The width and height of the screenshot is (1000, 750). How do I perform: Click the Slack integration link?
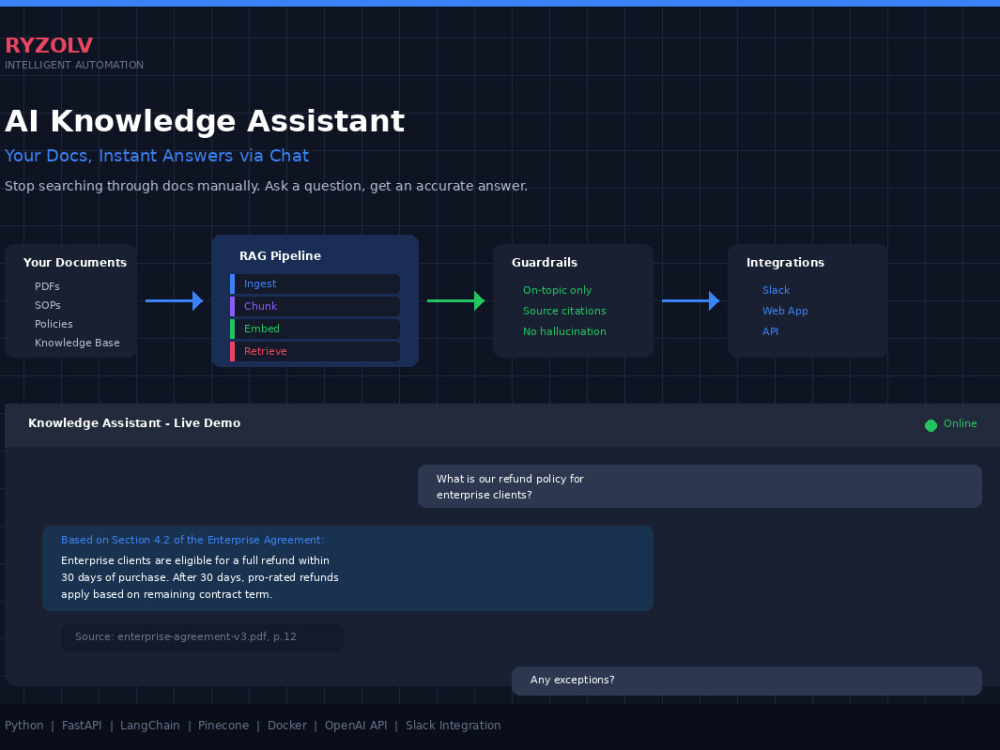tap(776, 290)
